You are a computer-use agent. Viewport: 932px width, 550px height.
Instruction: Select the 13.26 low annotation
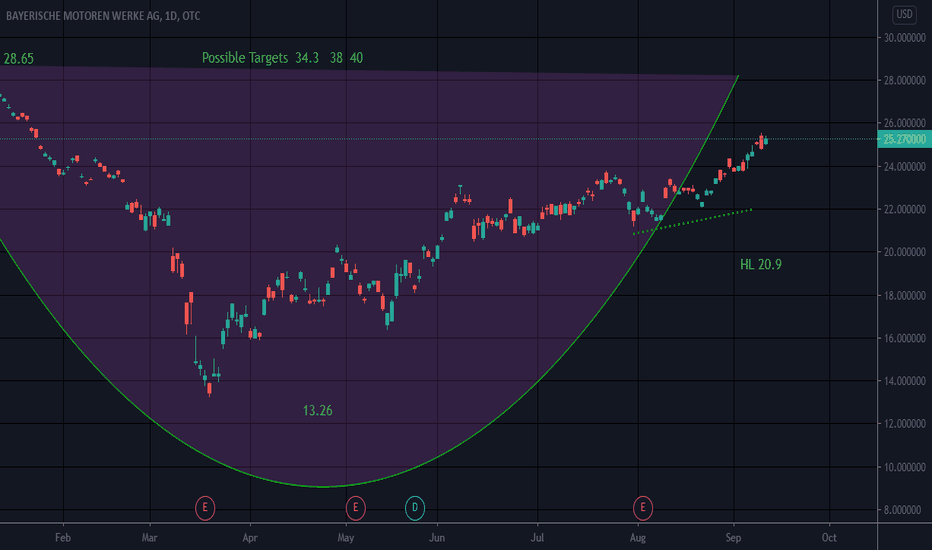[x=317, y=411]
